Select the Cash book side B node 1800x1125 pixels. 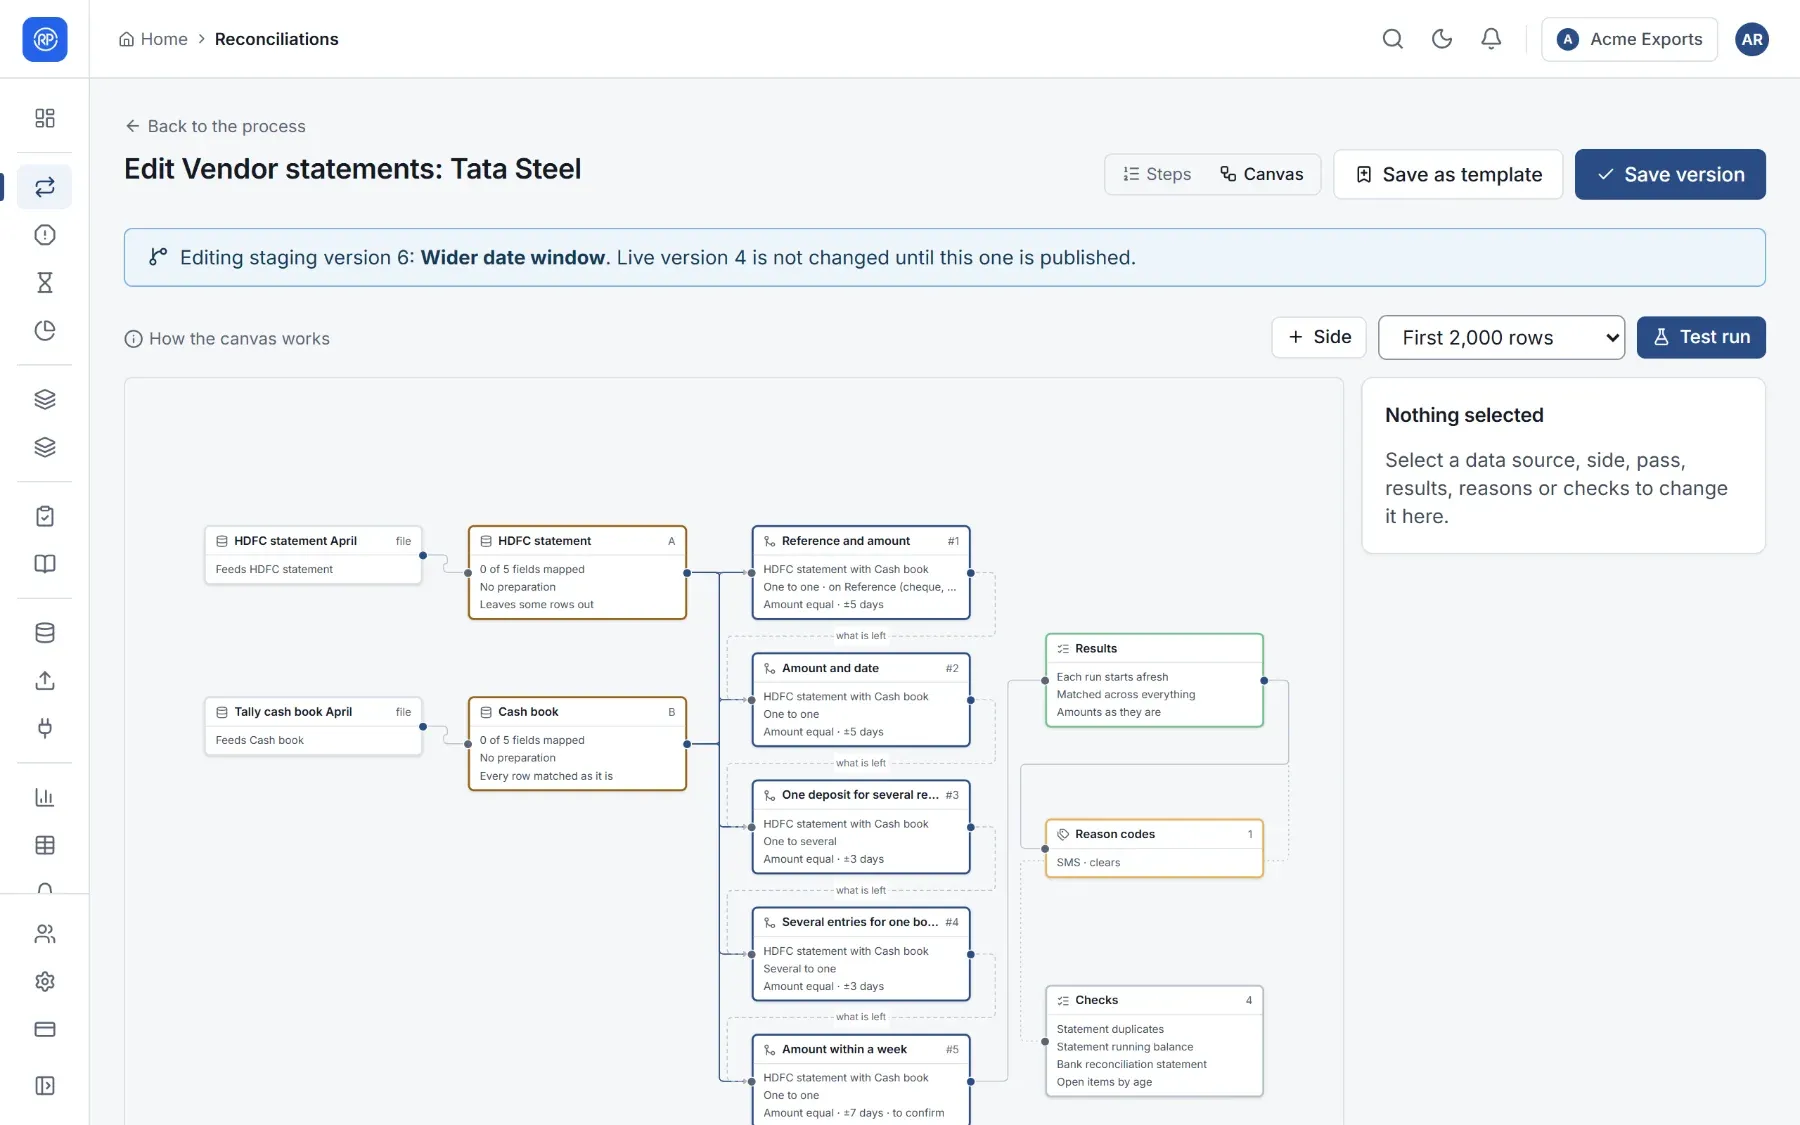click(577, 744)
